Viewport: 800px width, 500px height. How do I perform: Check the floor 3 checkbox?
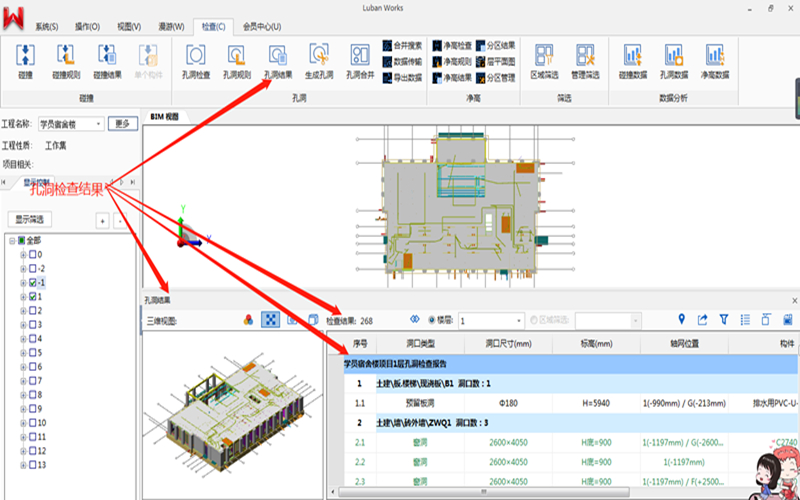coord(33,324)
